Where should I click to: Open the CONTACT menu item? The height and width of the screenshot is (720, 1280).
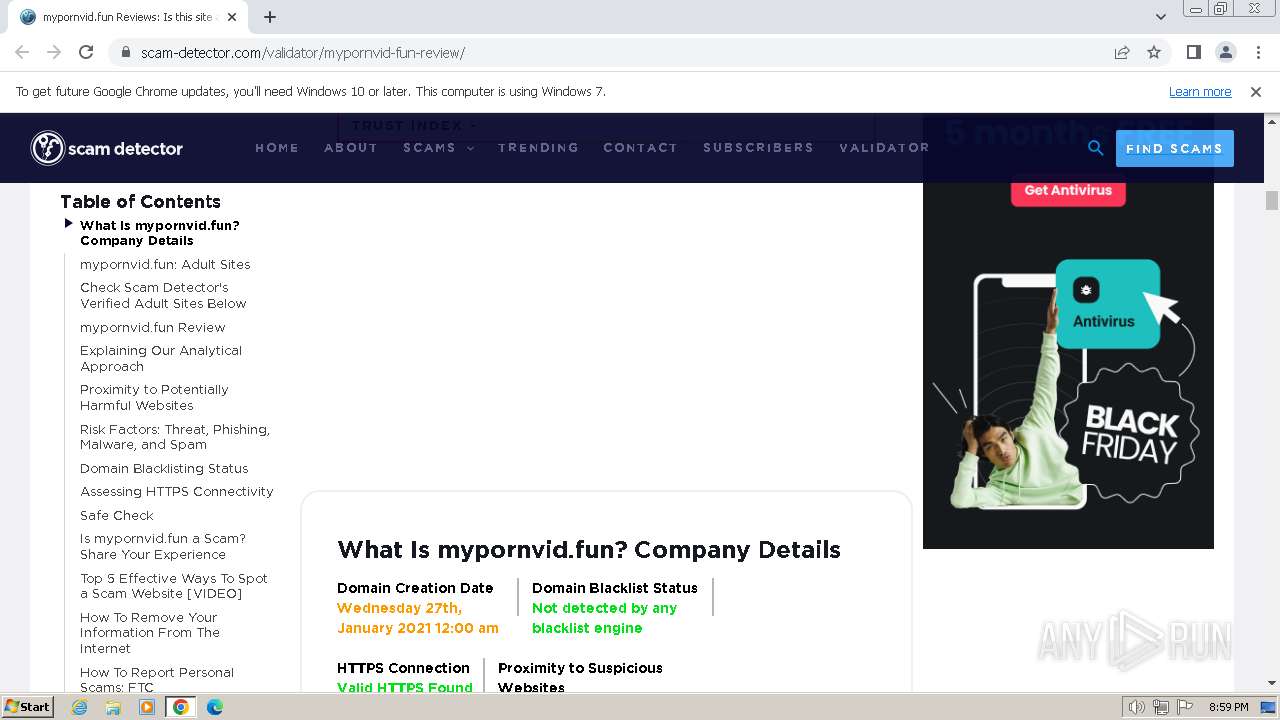pyautogui.click(x=640, y=147)
